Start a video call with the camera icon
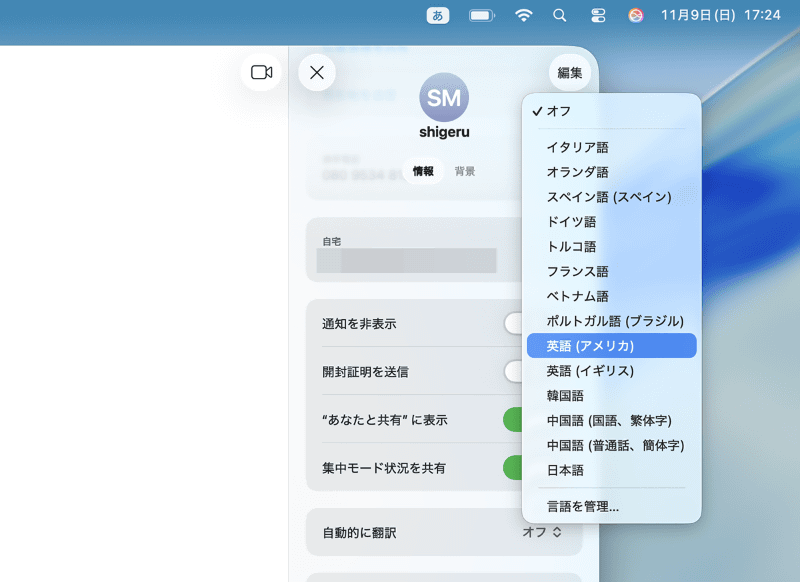The height and width of the screenshot is (582, 800). click(260, 72)
